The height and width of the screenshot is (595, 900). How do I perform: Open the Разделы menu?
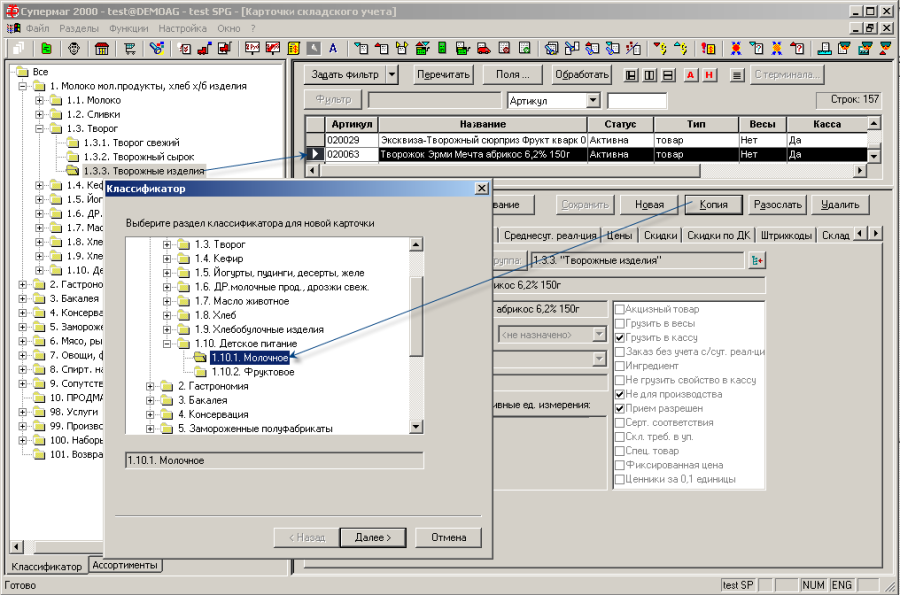click(79, 28)
